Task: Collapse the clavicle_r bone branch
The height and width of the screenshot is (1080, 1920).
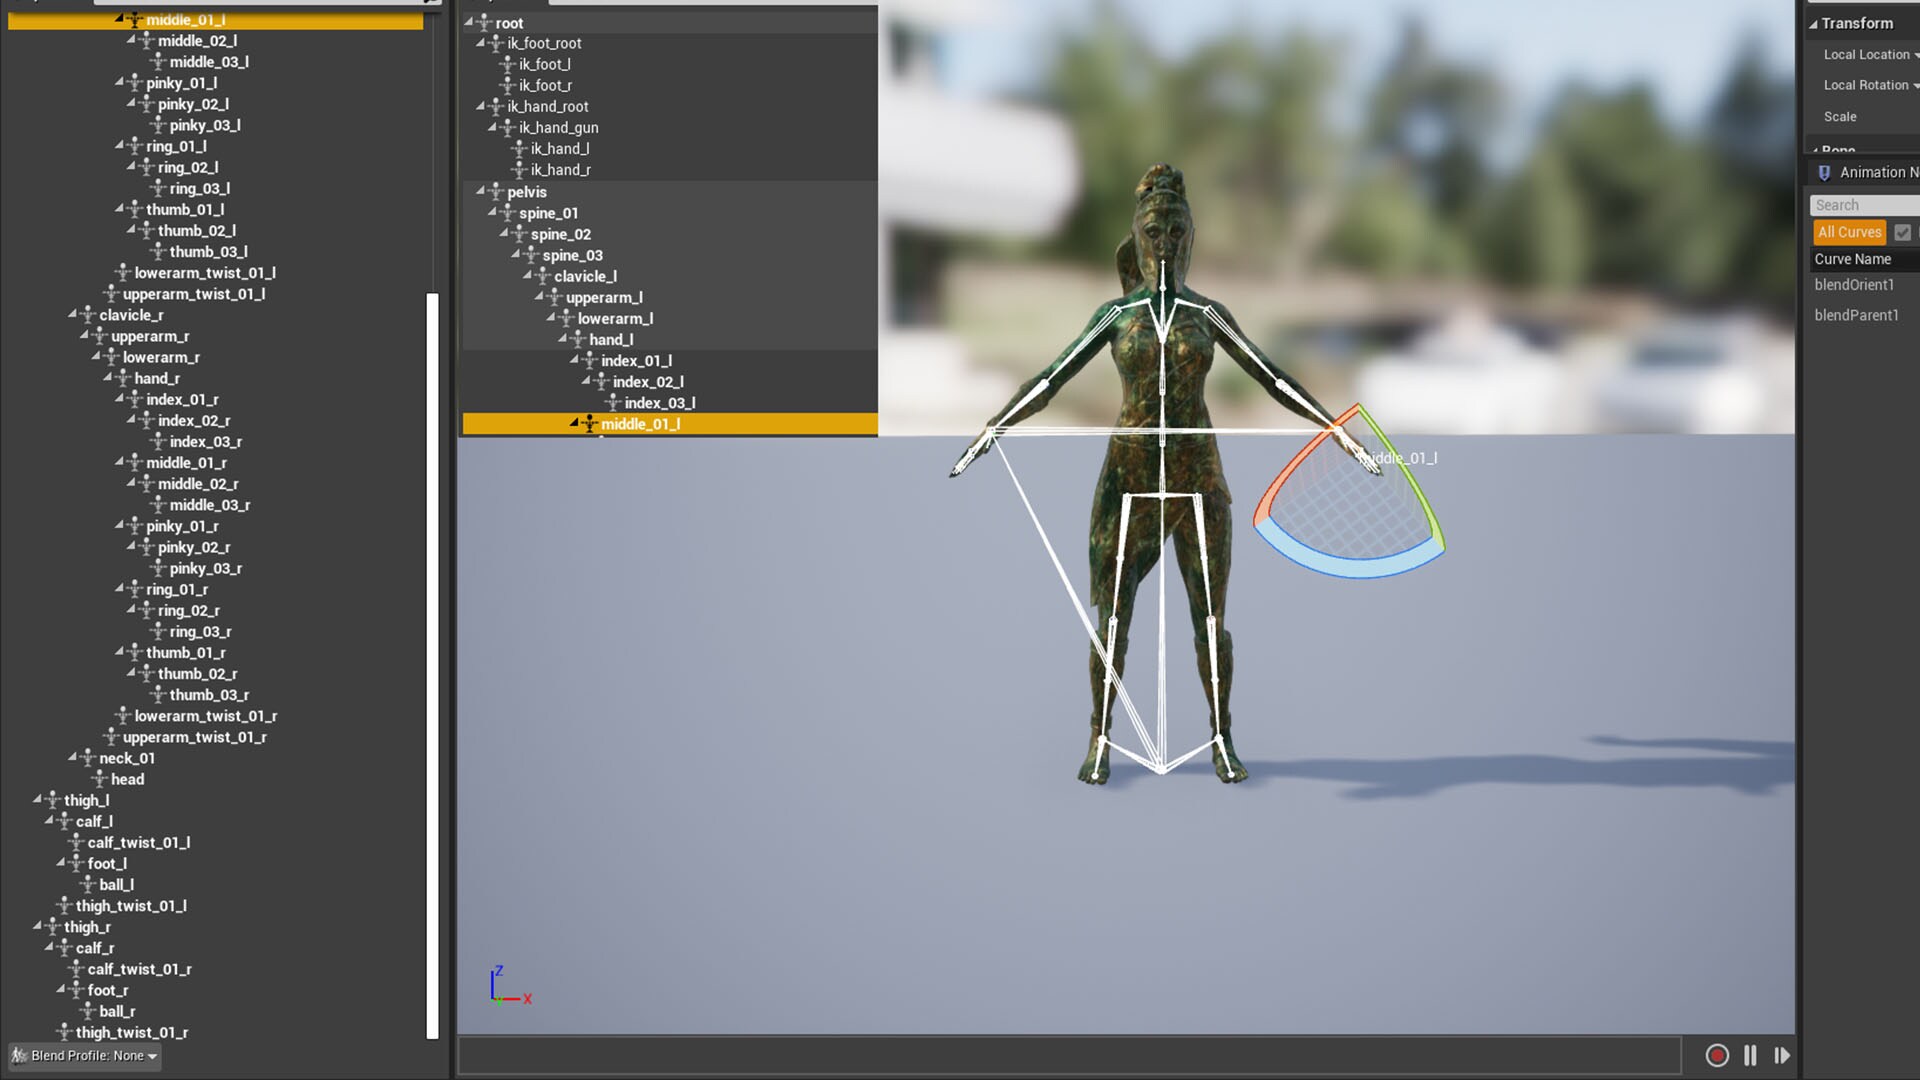Action: [x=72, y=314]
